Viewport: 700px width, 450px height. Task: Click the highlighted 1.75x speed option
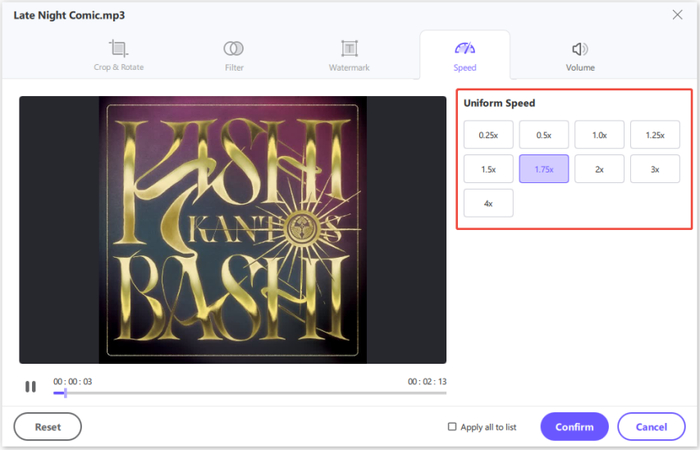pos(544,169)
